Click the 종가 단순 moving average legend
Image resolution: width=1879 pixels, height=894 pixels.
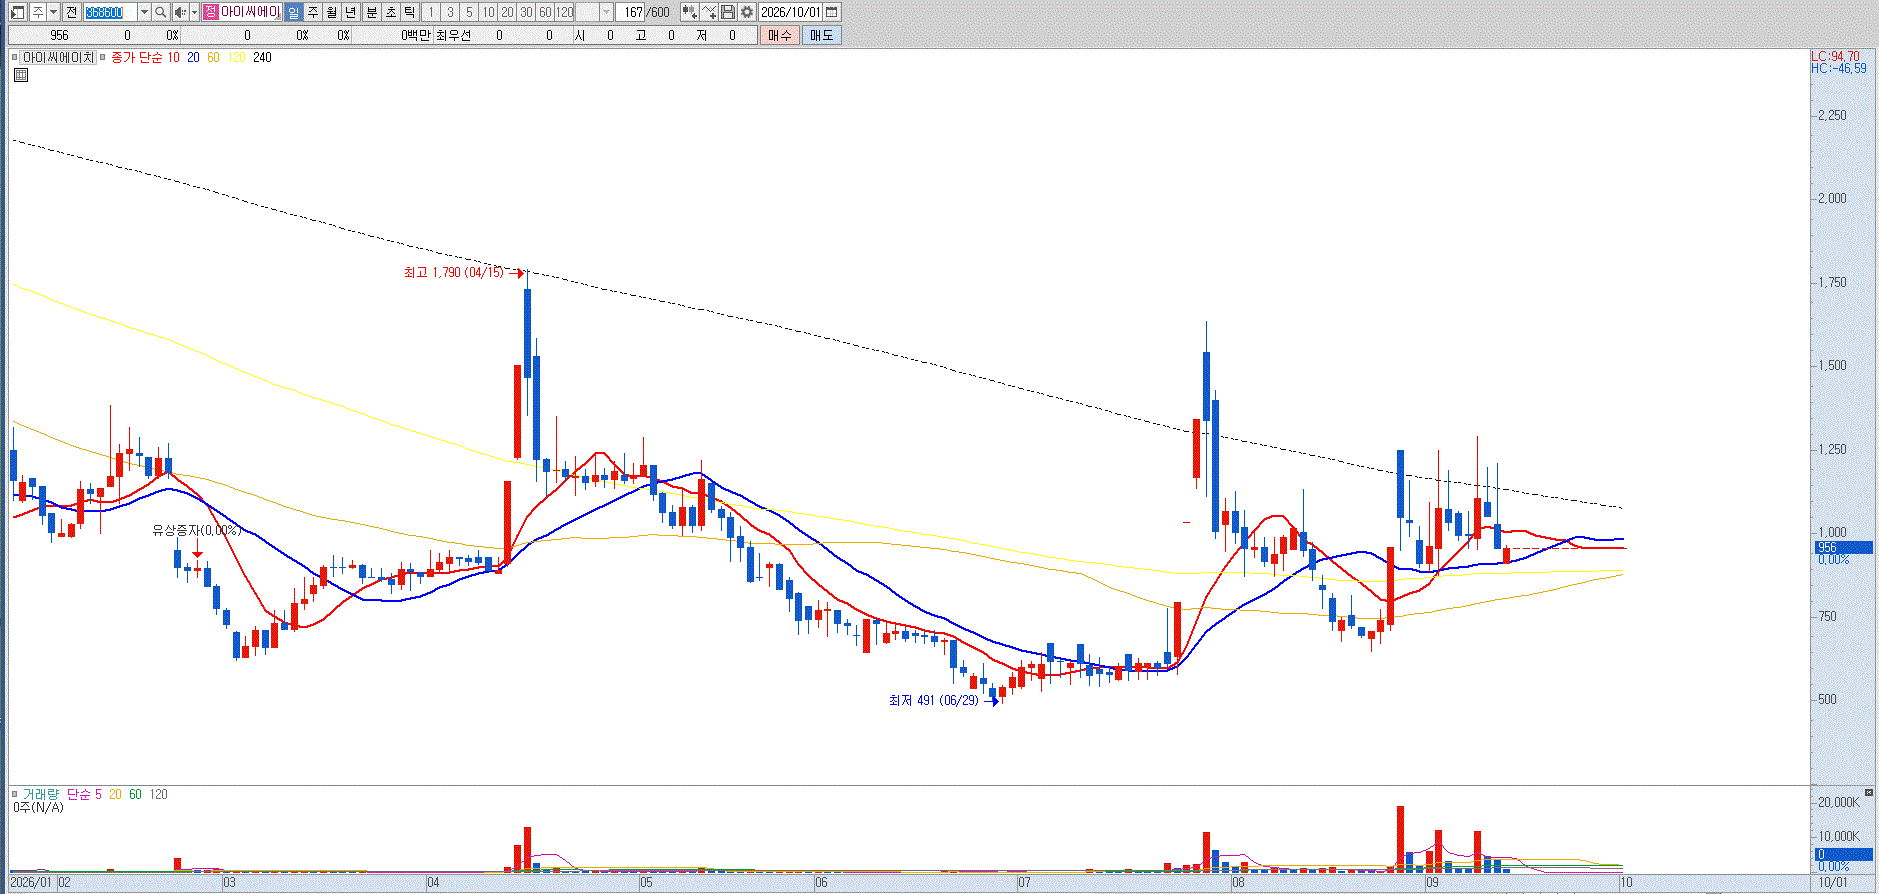coord(137,58)
